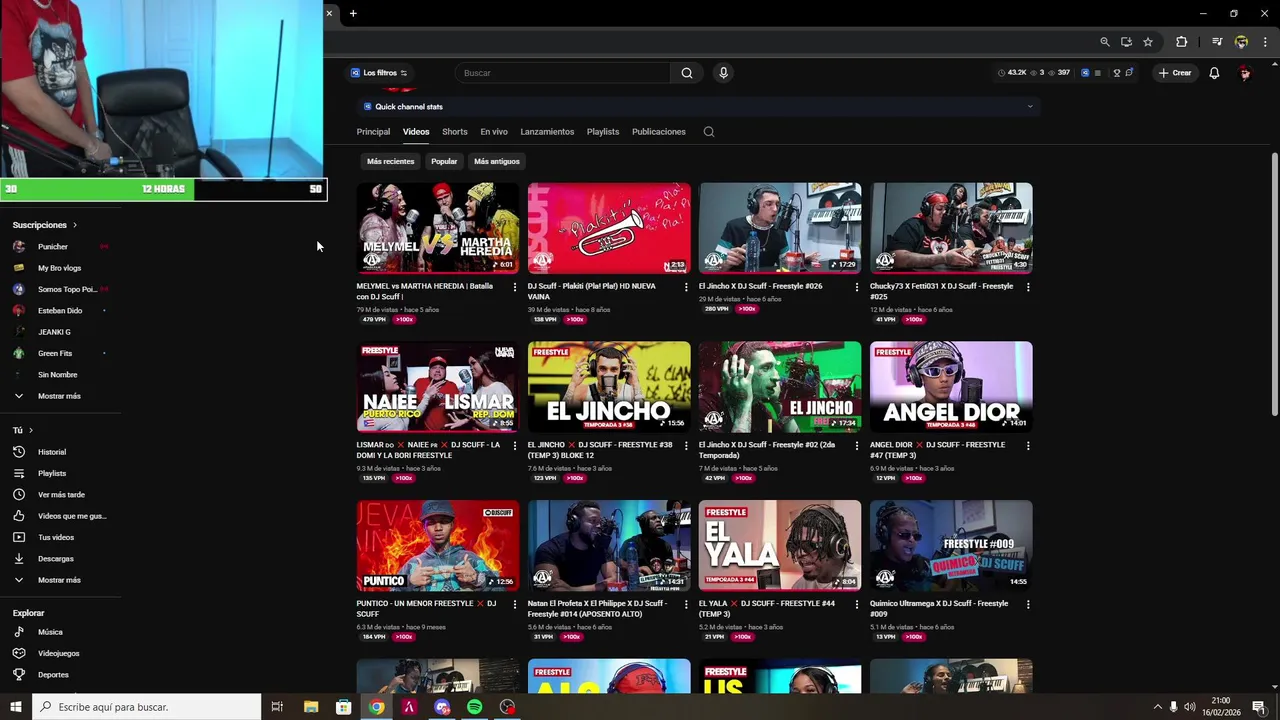Open options for EL YALA Freestyle #44 video
Image resolution: width=1280 pixels, height=720 pixels.
click(x=857, y=605)
